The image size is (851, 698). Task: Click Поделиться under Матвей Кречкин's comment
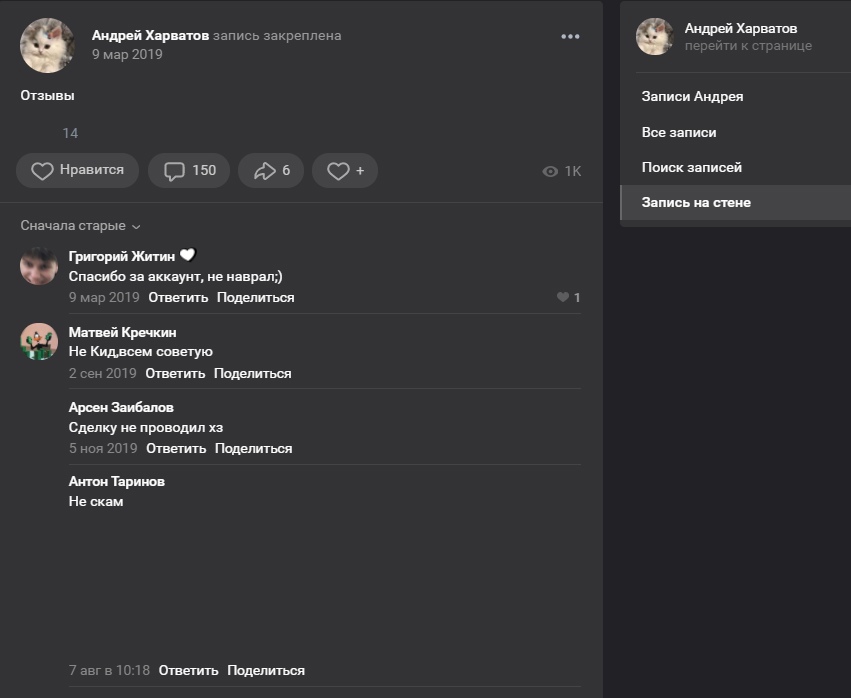(x=252, y=374)
